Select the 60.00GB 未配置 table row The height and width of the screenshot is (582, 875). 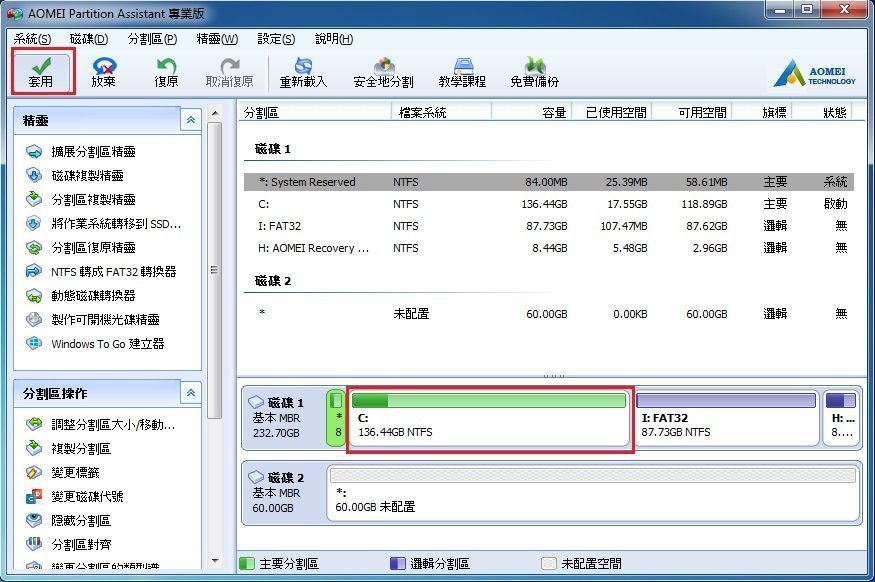click(x=549, y=314)
